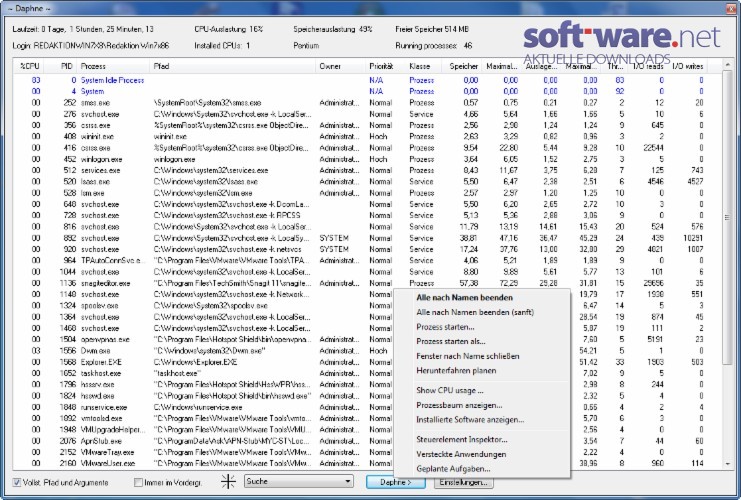741x500 pixels.
Task: Open Einstellungen... button
Action: (463, 482)
